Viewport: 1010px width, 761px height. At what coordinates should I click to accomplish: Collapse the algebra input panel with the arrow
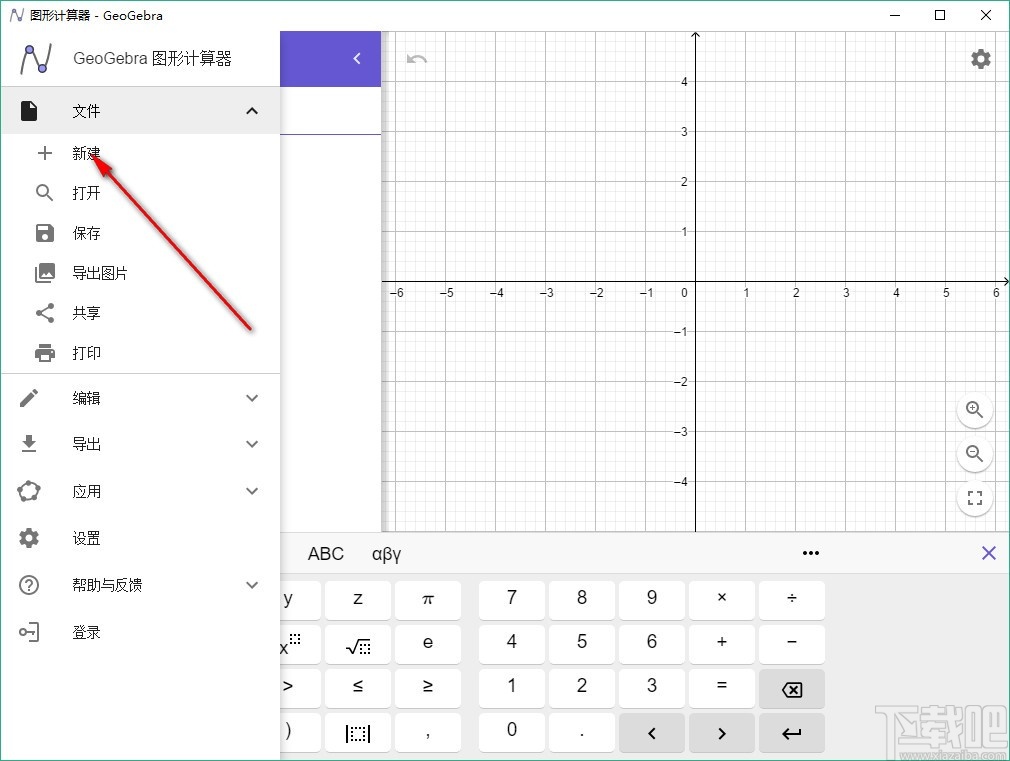(x=357, y=59)
